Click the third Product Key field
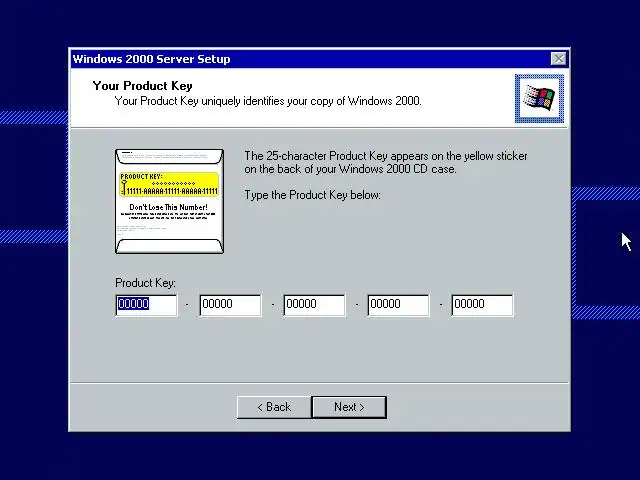 tap(314, 304)
